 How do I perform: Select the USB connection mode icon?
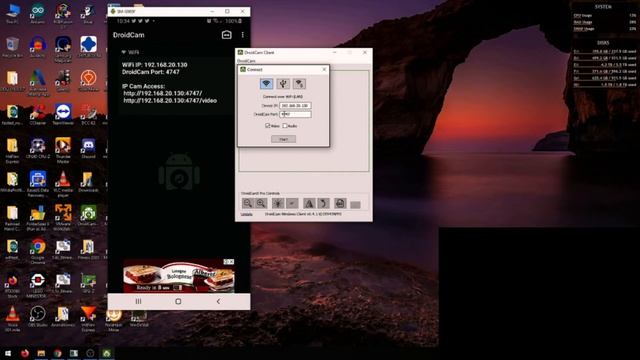click(x=283, y=84)
